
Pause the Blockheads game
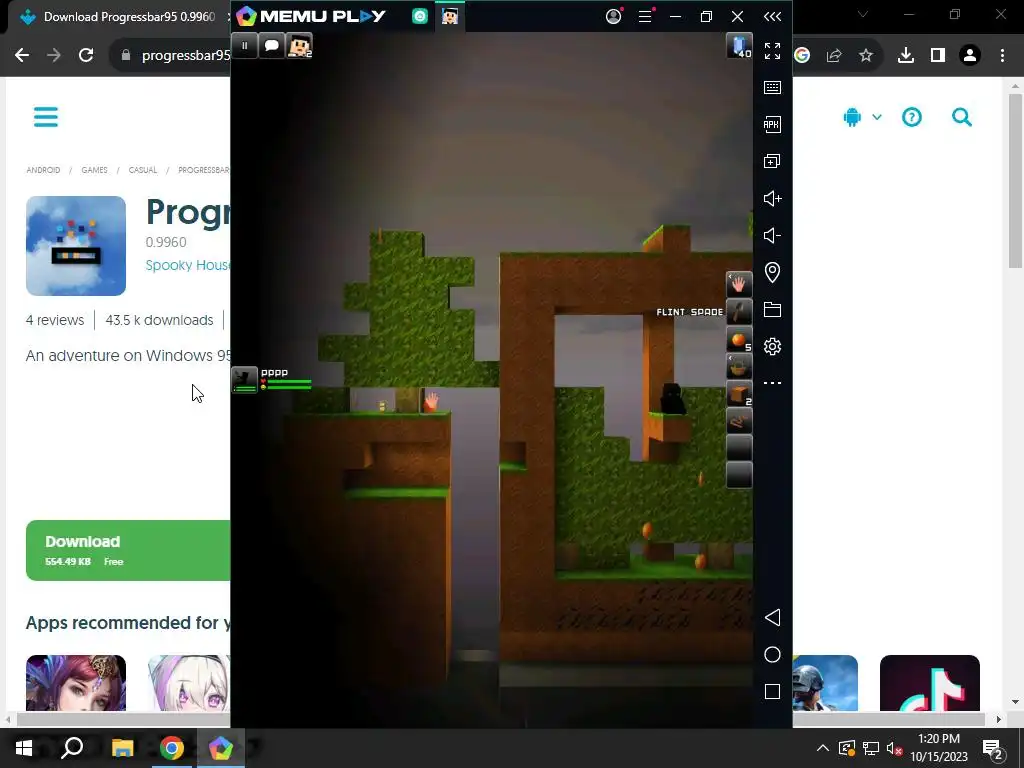click(244, 46)
